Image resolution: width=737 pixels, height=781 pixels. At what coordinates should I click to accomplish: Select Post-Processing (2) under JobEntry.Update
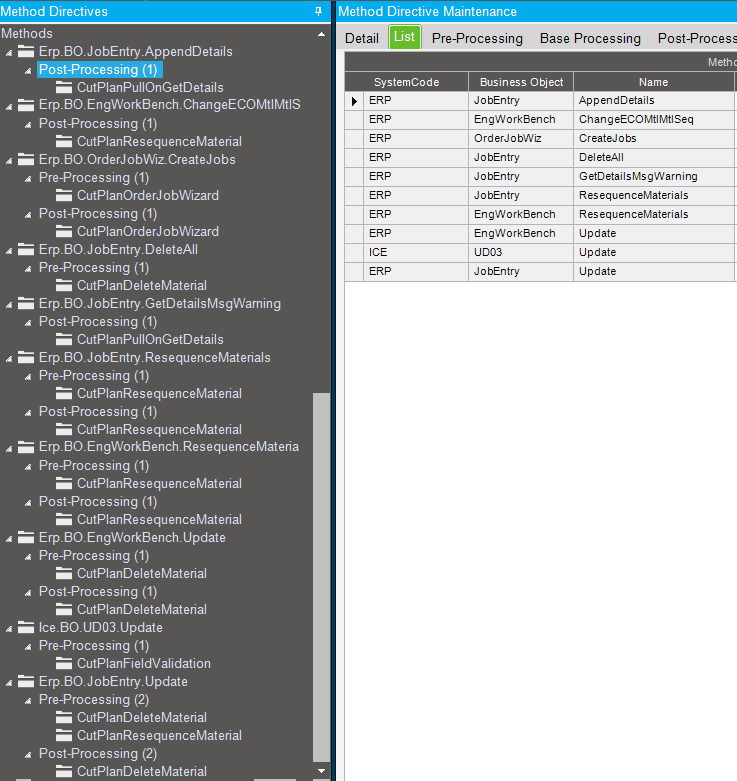point(98,754)
